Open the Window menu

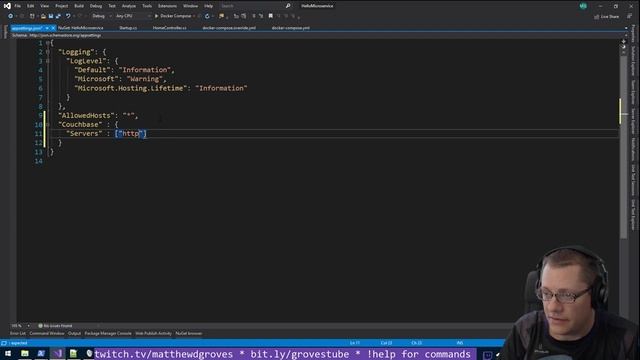coord(190,6)
